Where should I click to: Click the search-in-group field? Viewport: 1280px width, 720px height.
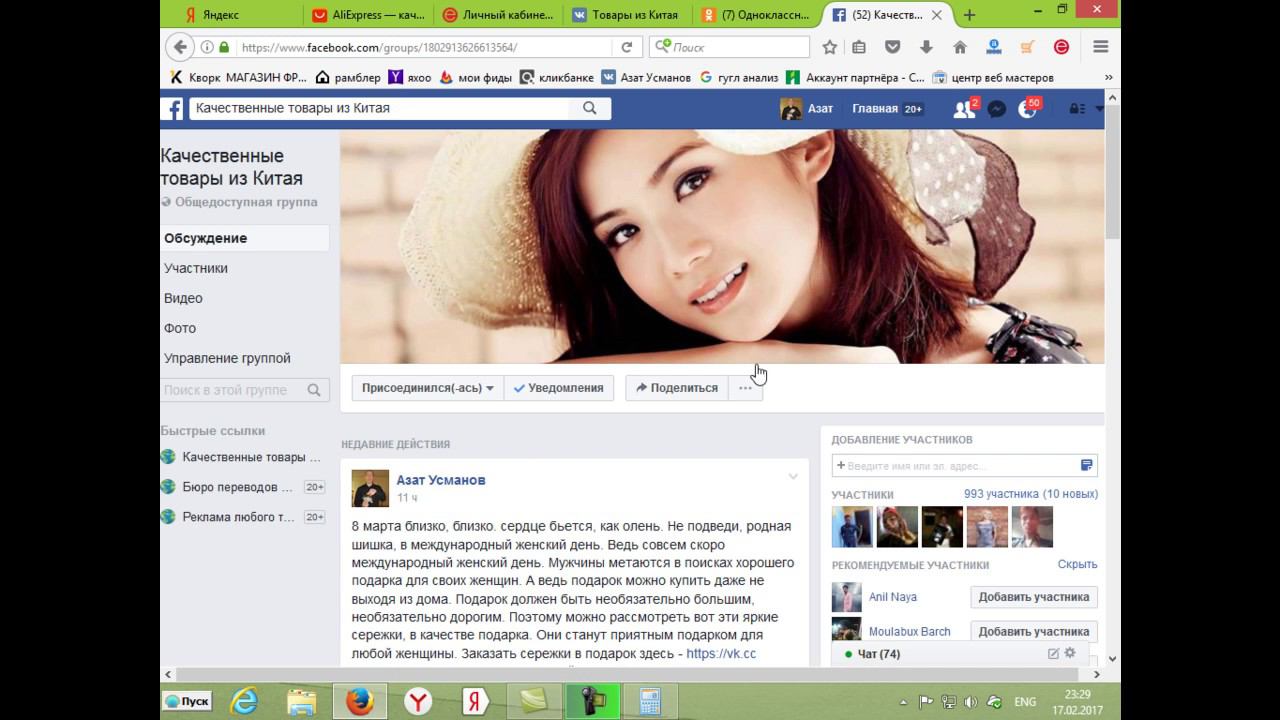(232, 390)
